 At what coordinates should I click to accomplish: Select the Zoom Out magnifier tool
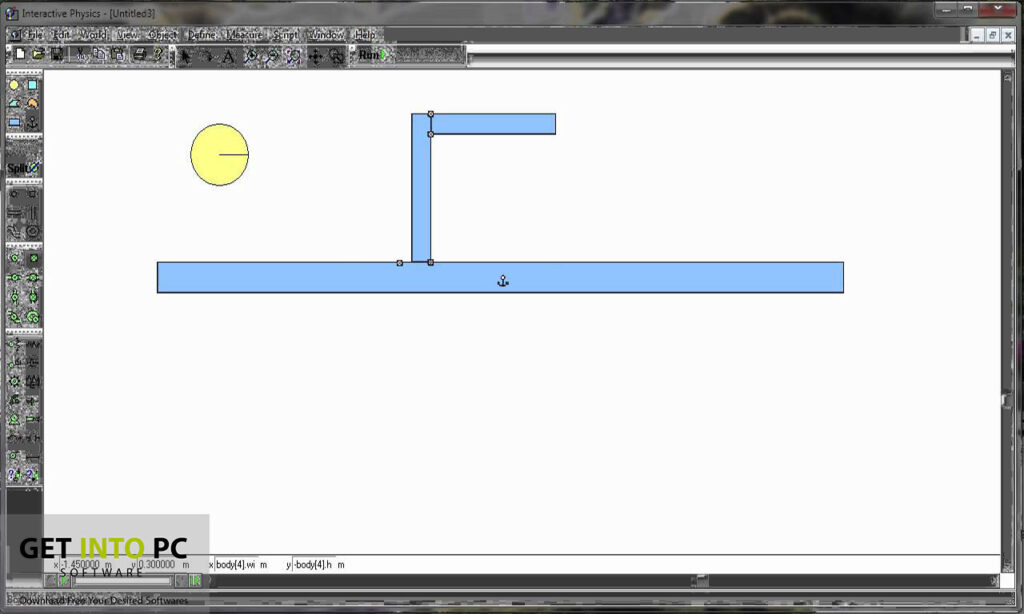[x=272, y=57]
